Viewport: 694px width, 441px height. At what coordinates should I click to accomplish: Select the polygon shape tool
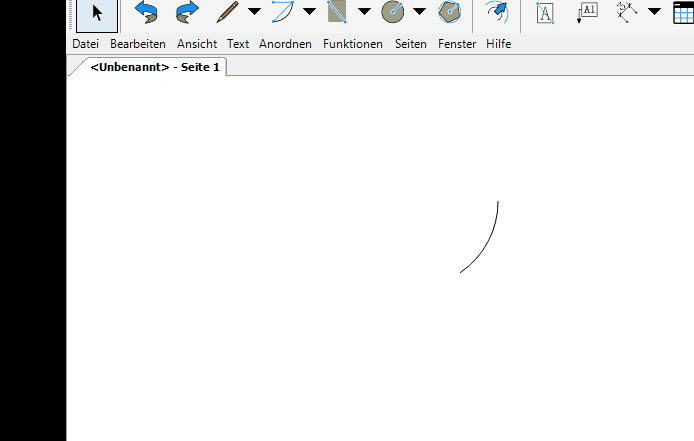pos(450,12)
